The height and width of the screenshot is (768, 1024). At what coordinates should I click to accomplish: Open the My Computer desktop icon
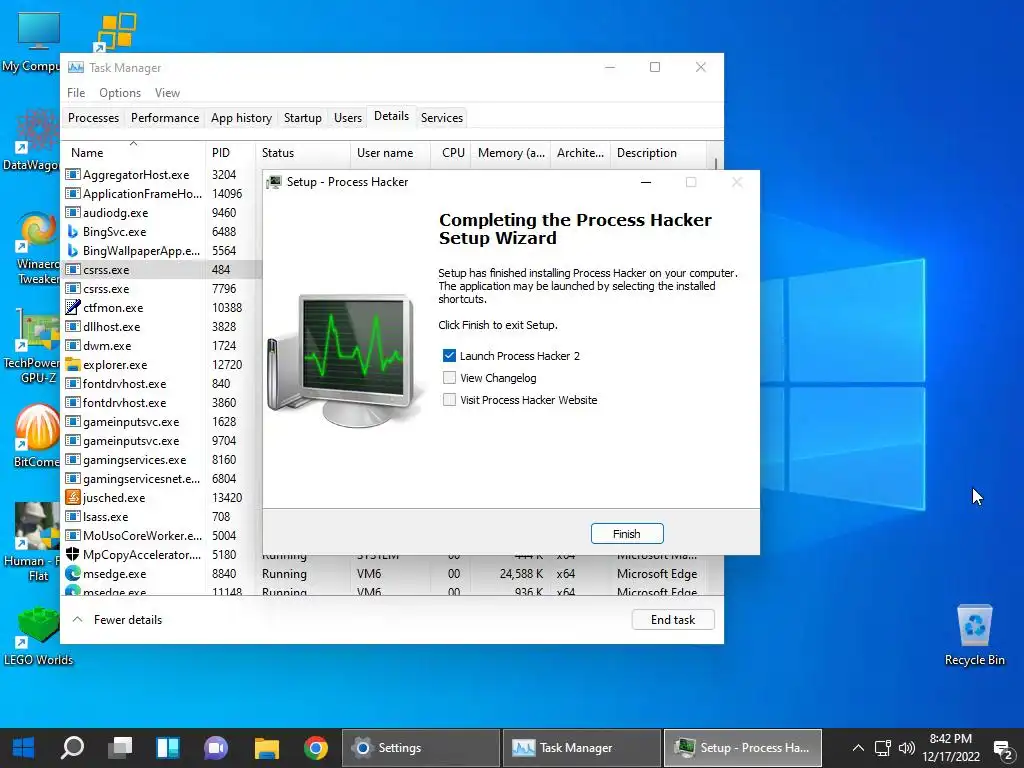coord(38,40)
